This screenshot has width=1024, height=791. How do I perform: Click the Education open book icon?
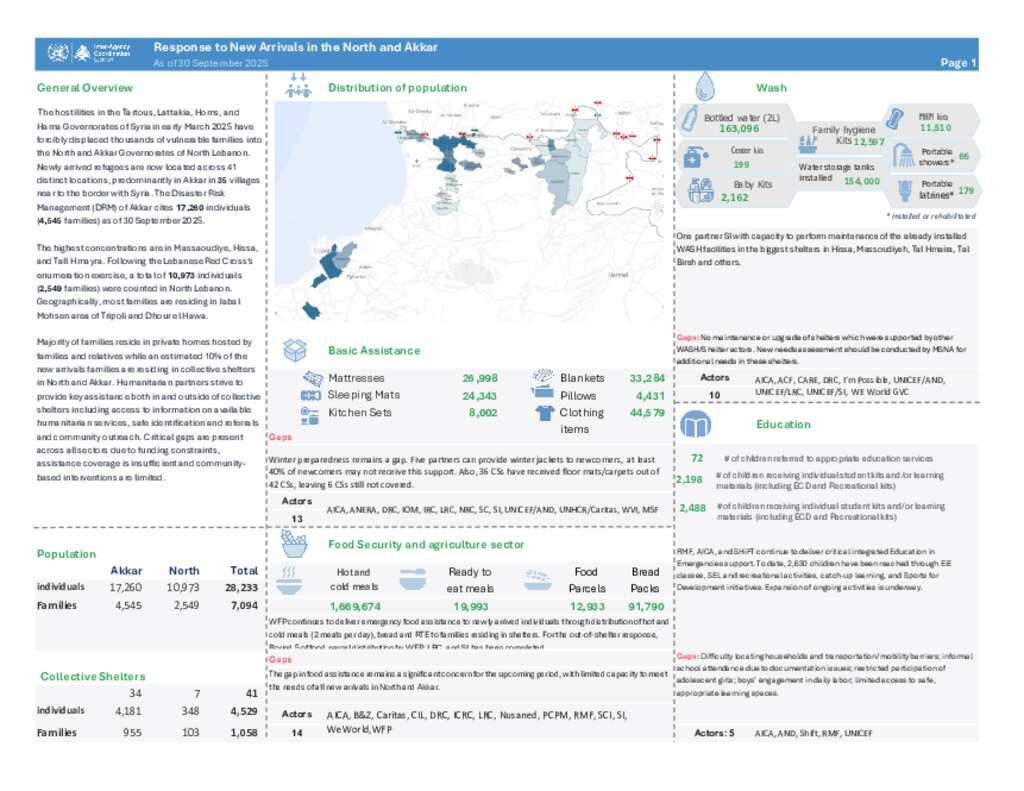696,425
